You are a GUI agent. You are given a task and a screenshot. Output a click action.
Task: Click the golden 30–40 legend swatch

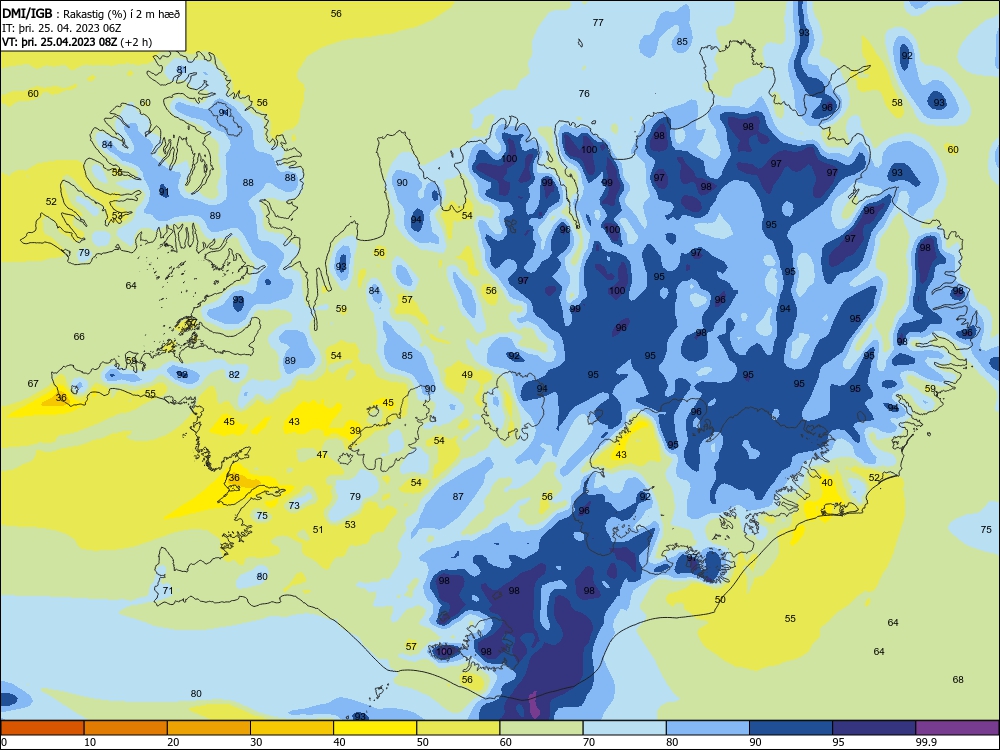(x=292, y=728)
